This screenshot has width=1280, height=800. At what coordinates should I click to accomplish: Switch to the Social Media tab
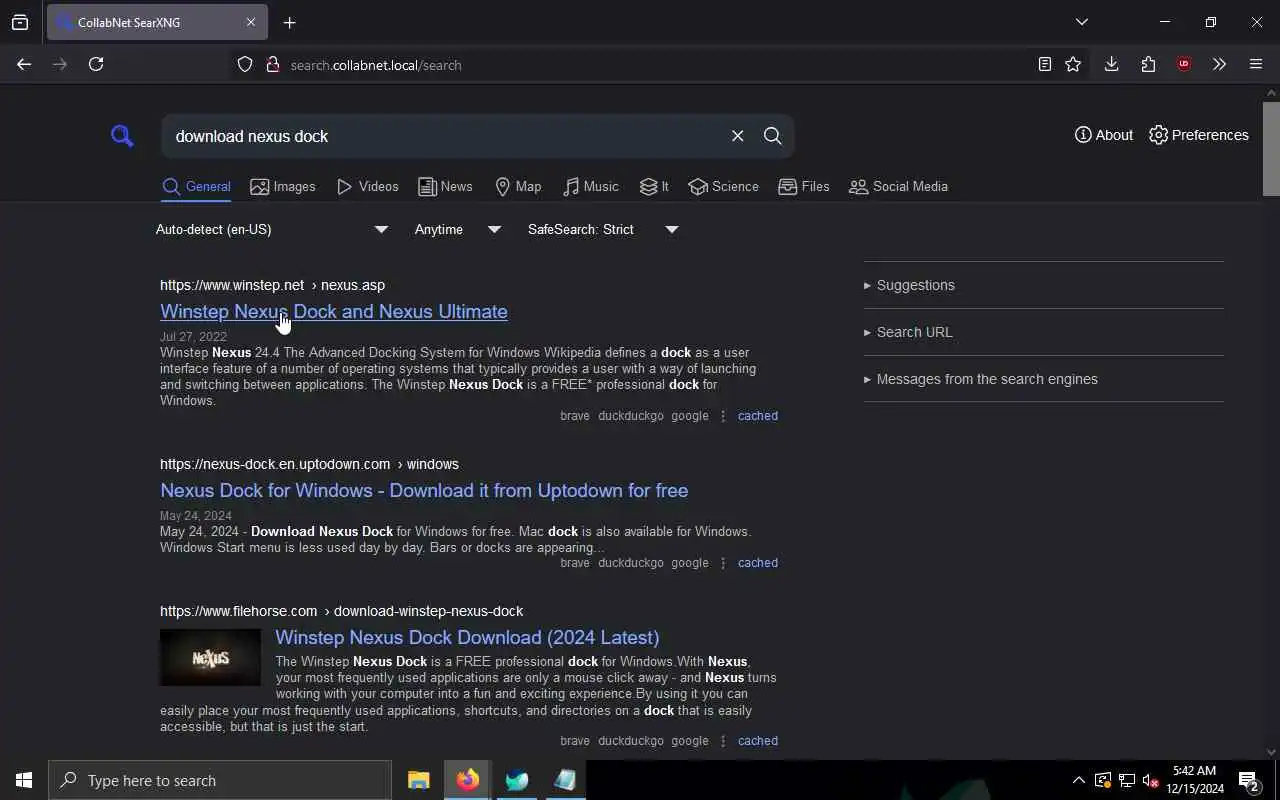(x=898, y=187)
